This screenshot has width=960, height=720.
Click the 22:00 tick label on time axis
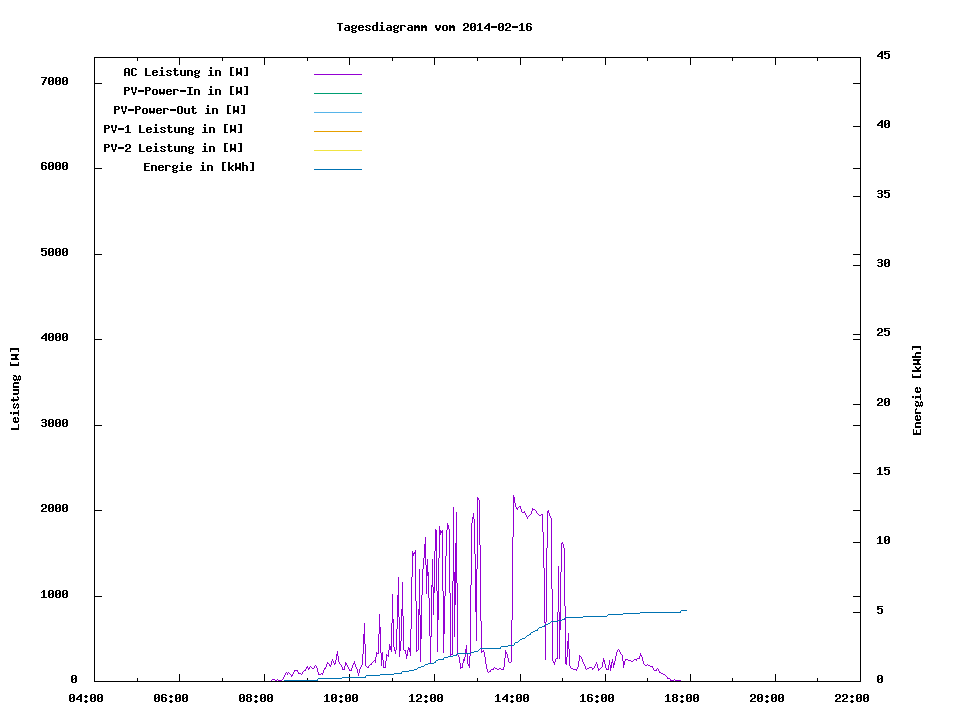click(x=852, y=698)
